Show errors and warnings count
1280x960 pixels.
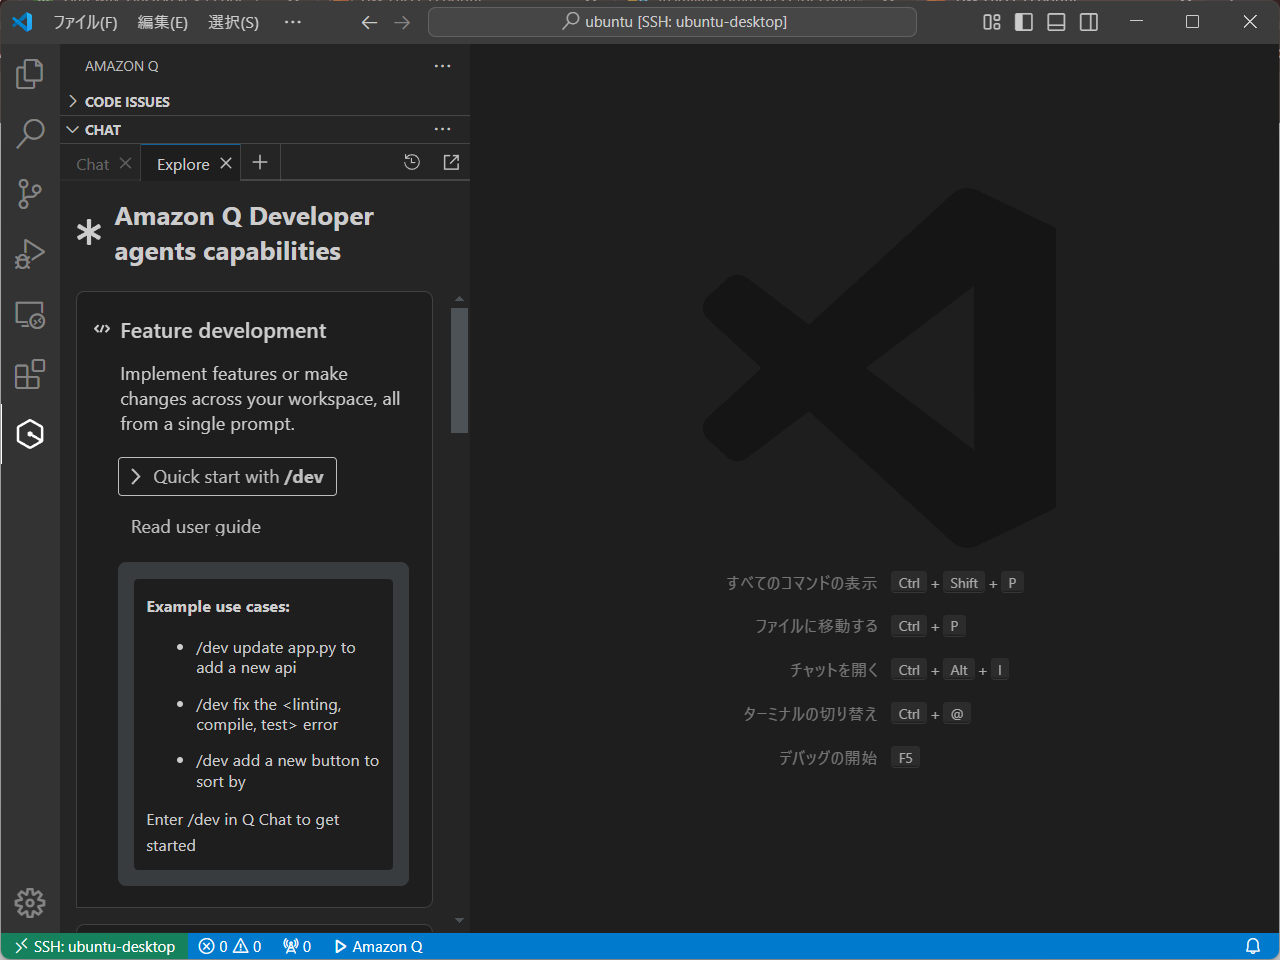pos(230,946)
